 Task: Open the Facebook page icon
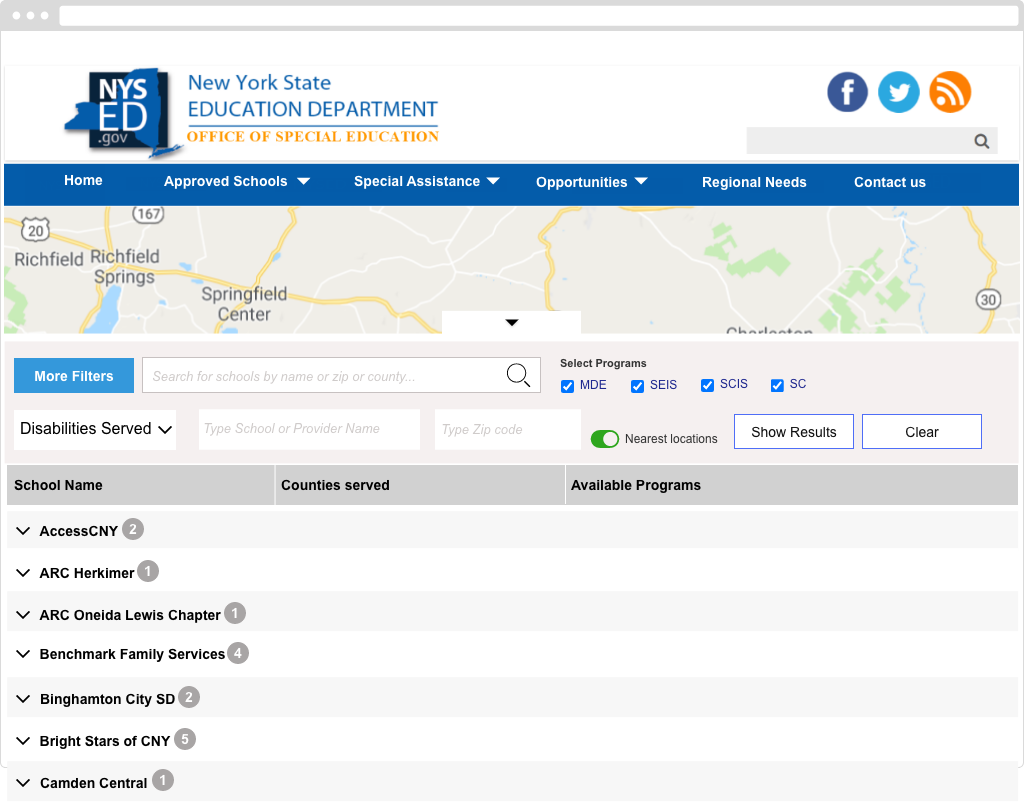[x=847, y=92]
